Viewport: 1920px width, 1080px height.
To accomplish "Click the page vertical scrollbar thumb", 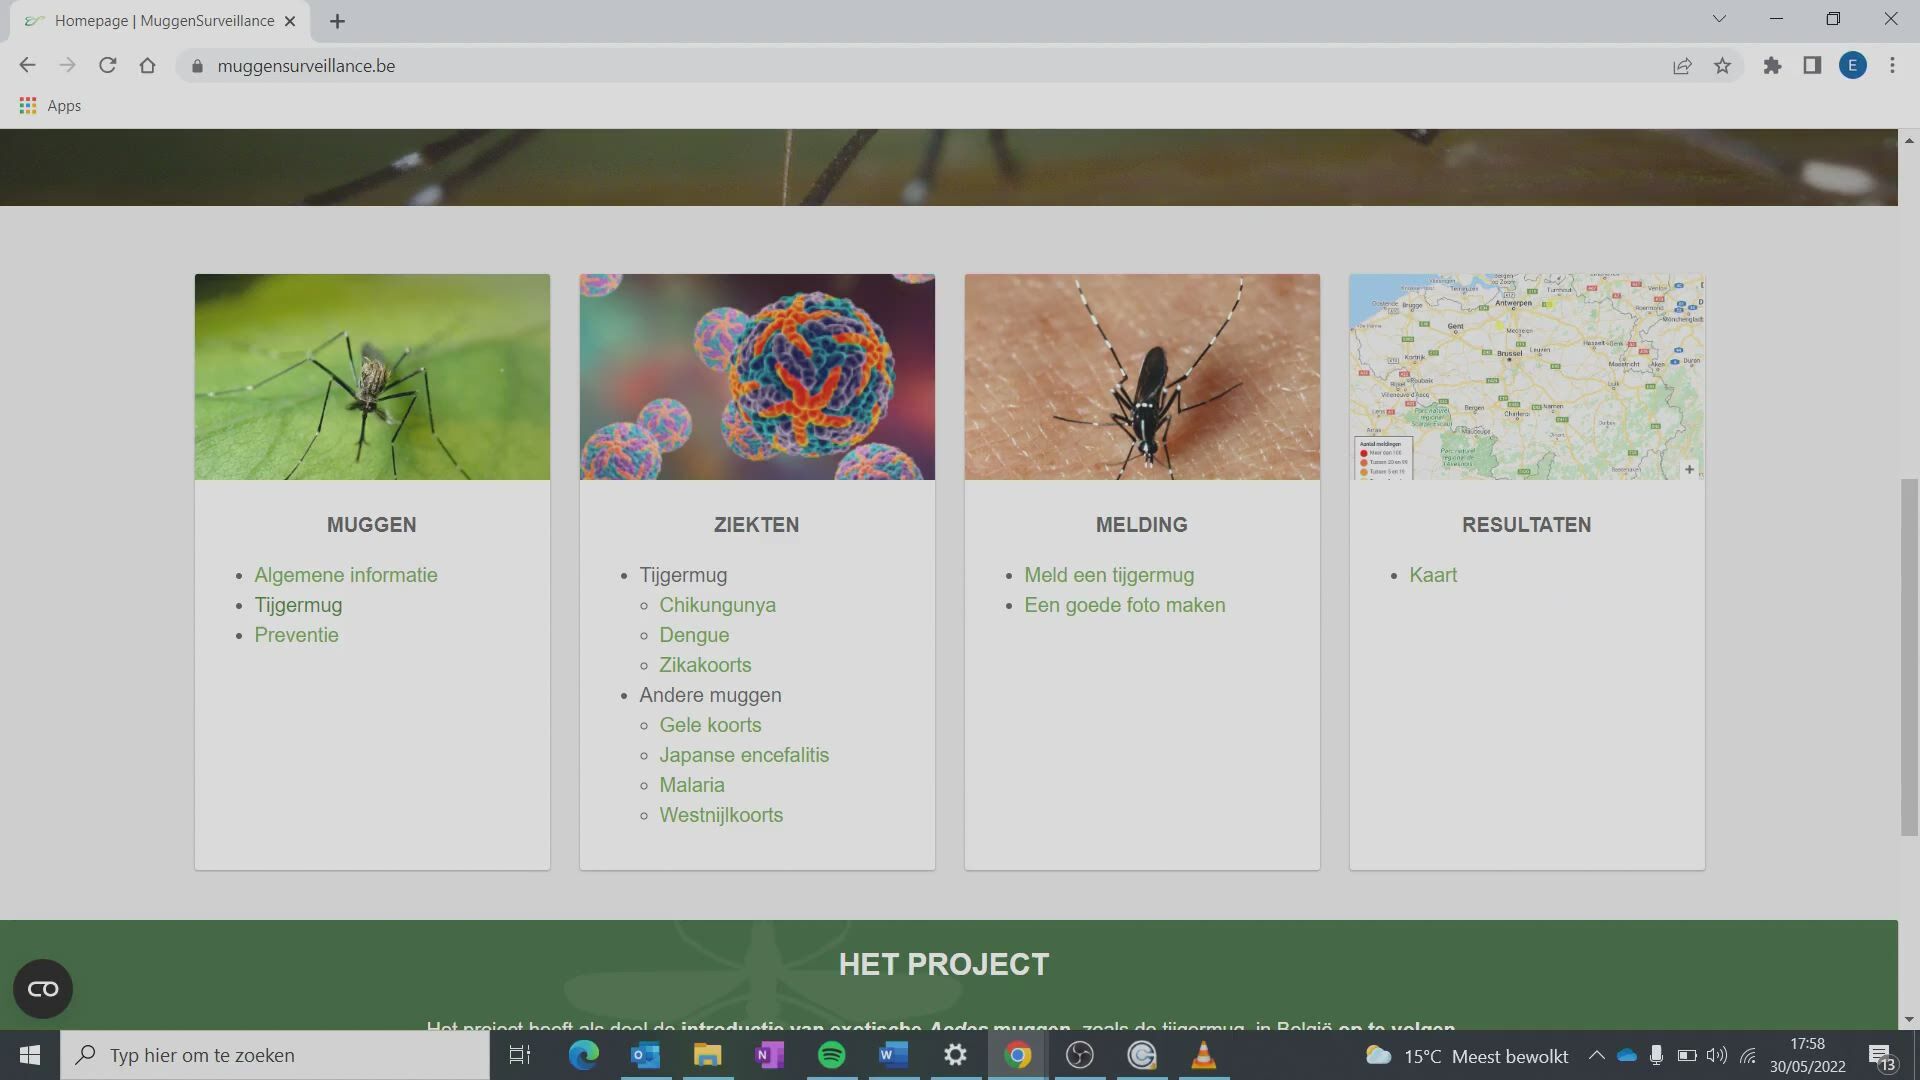I will [1909, 657].
